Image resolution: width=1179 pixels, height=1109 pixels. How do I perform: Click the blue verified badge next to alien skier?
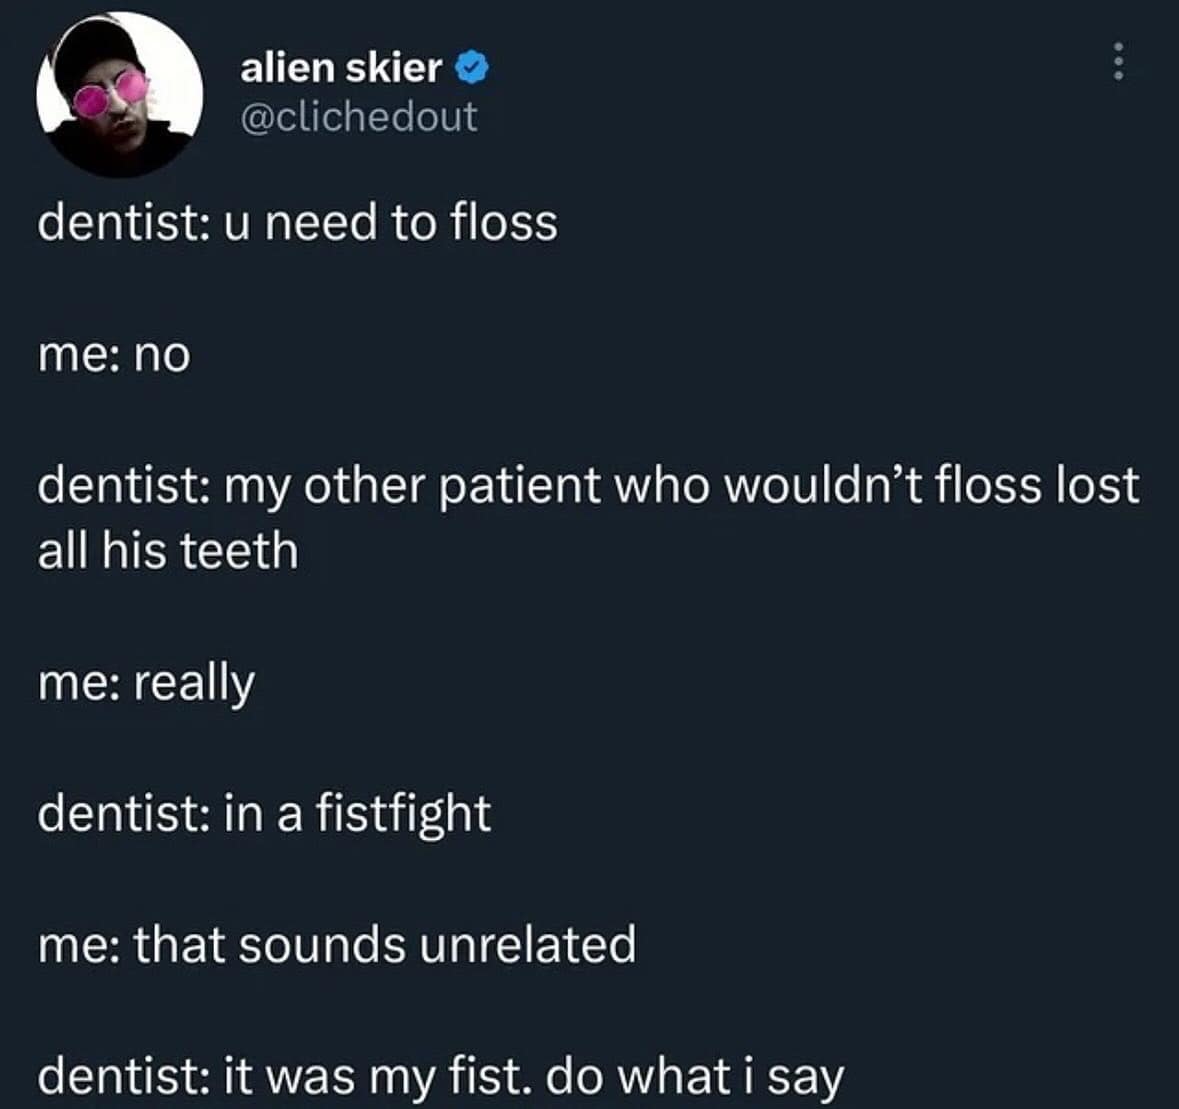471,69
